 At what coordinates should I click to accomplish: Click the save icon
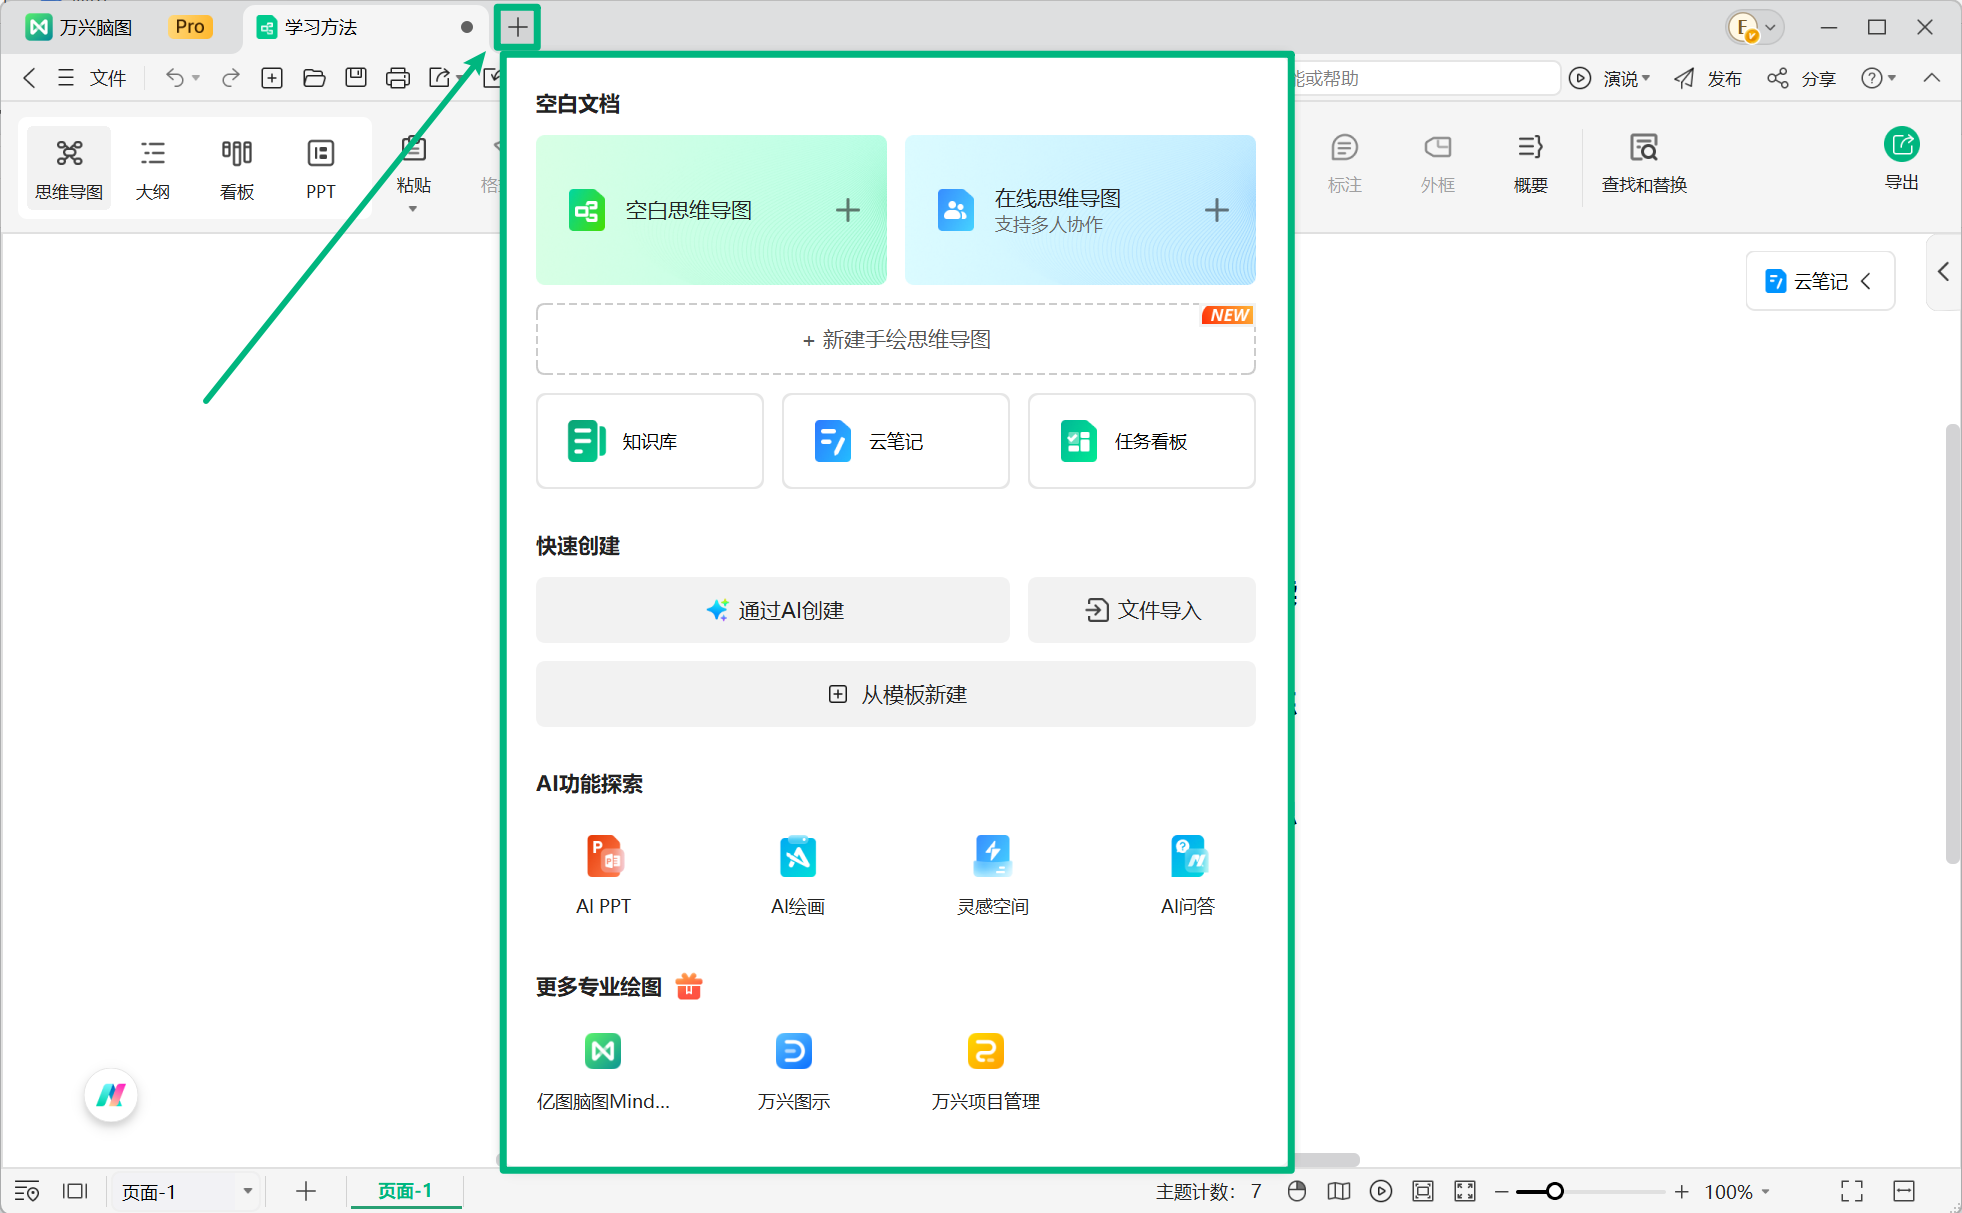(x=356, y=78)
